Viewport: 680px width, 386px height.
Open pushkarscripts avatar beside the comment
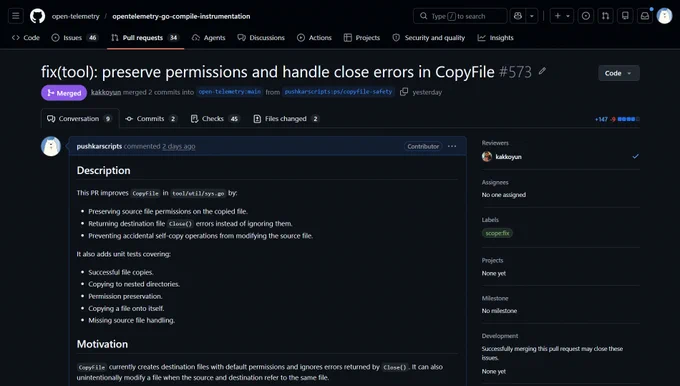click(51, 146)
